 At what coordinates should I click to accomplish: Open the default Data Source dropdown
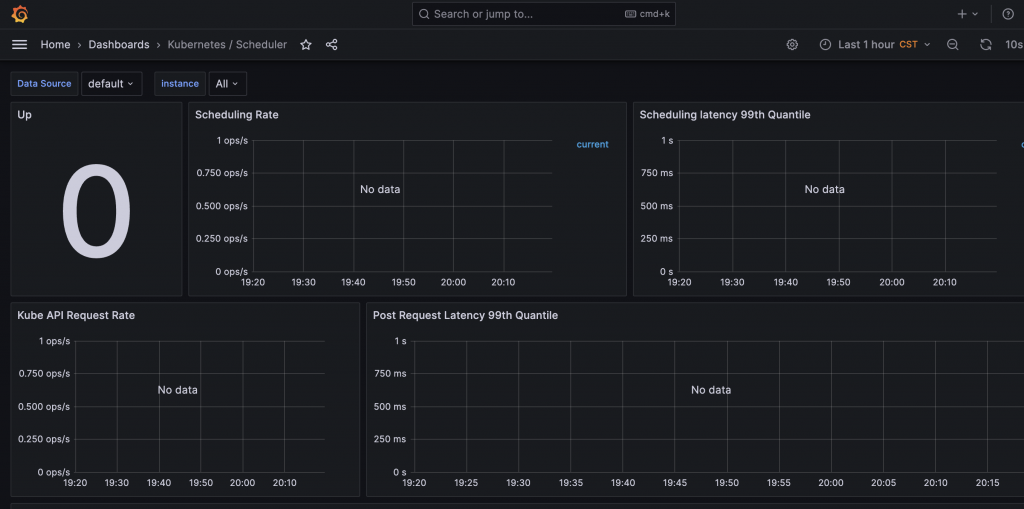(112, 84)
